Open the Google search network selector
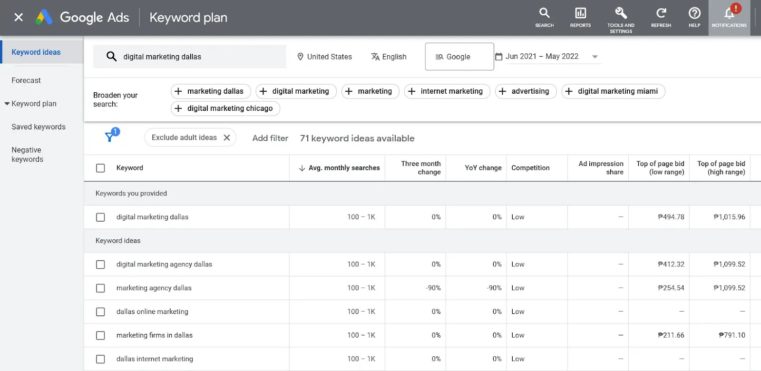This screenshot has width=761, height=371. coord(459,57)
